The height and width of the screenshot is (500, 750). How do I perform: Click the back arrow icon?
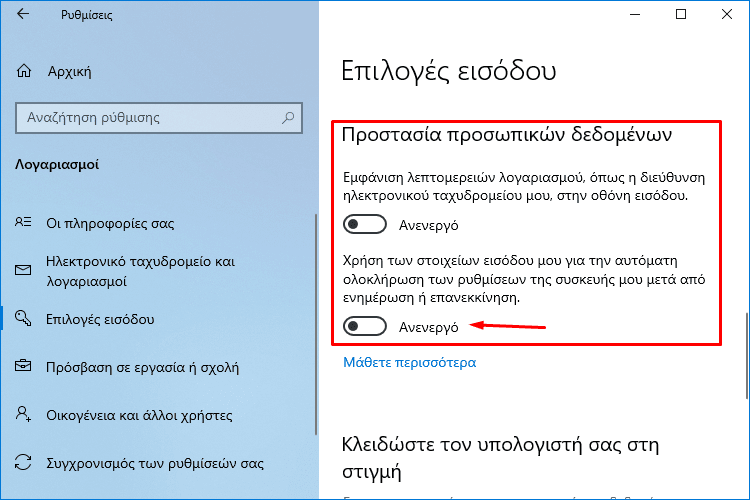[23, 14]
